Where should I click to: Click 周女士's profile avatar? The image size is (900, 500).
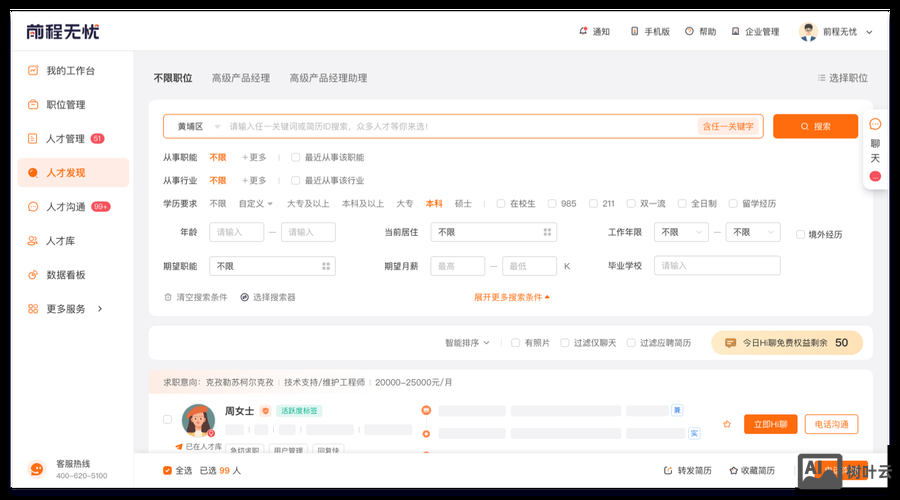(x=198, y=420)
